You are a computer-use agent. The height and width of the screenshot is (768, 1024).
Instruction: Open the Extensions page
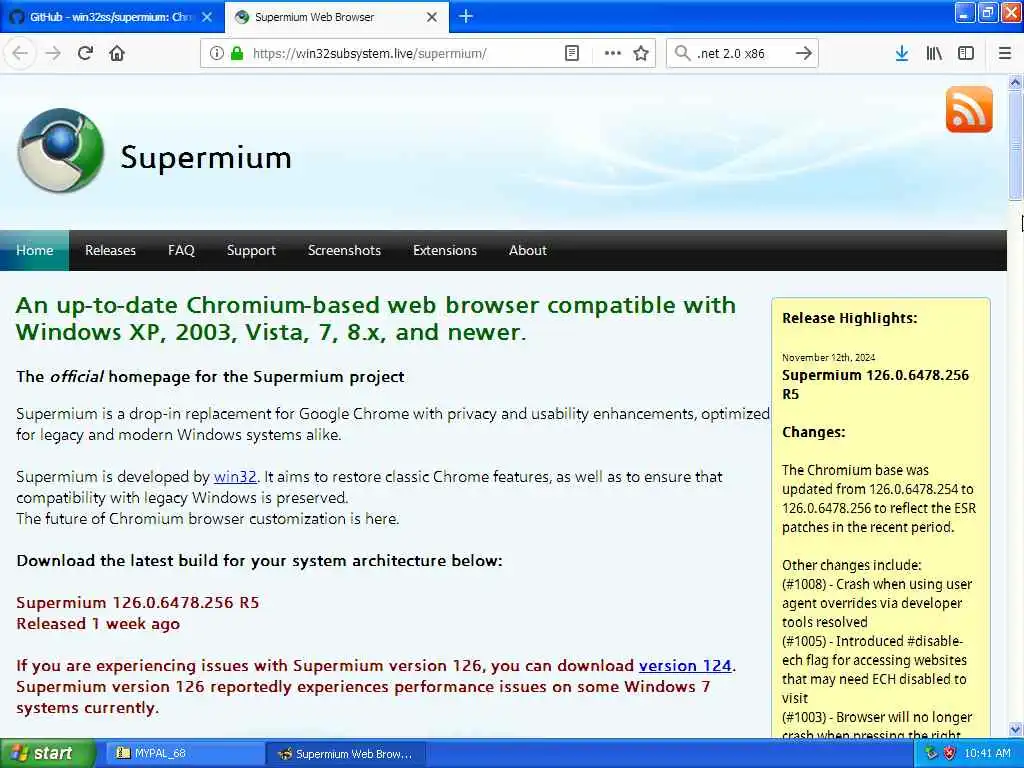[445, 250]
